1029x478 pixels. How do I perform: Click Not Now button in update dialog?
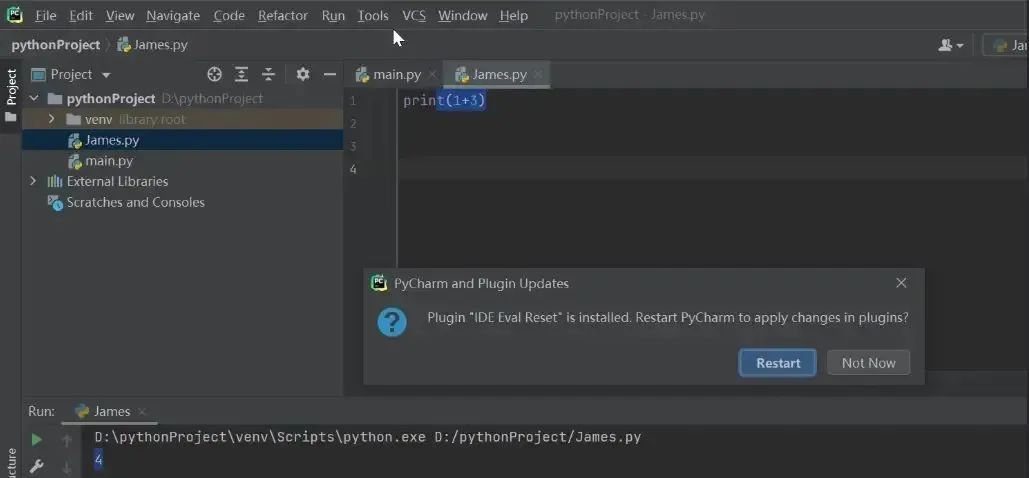click(868, 362)
